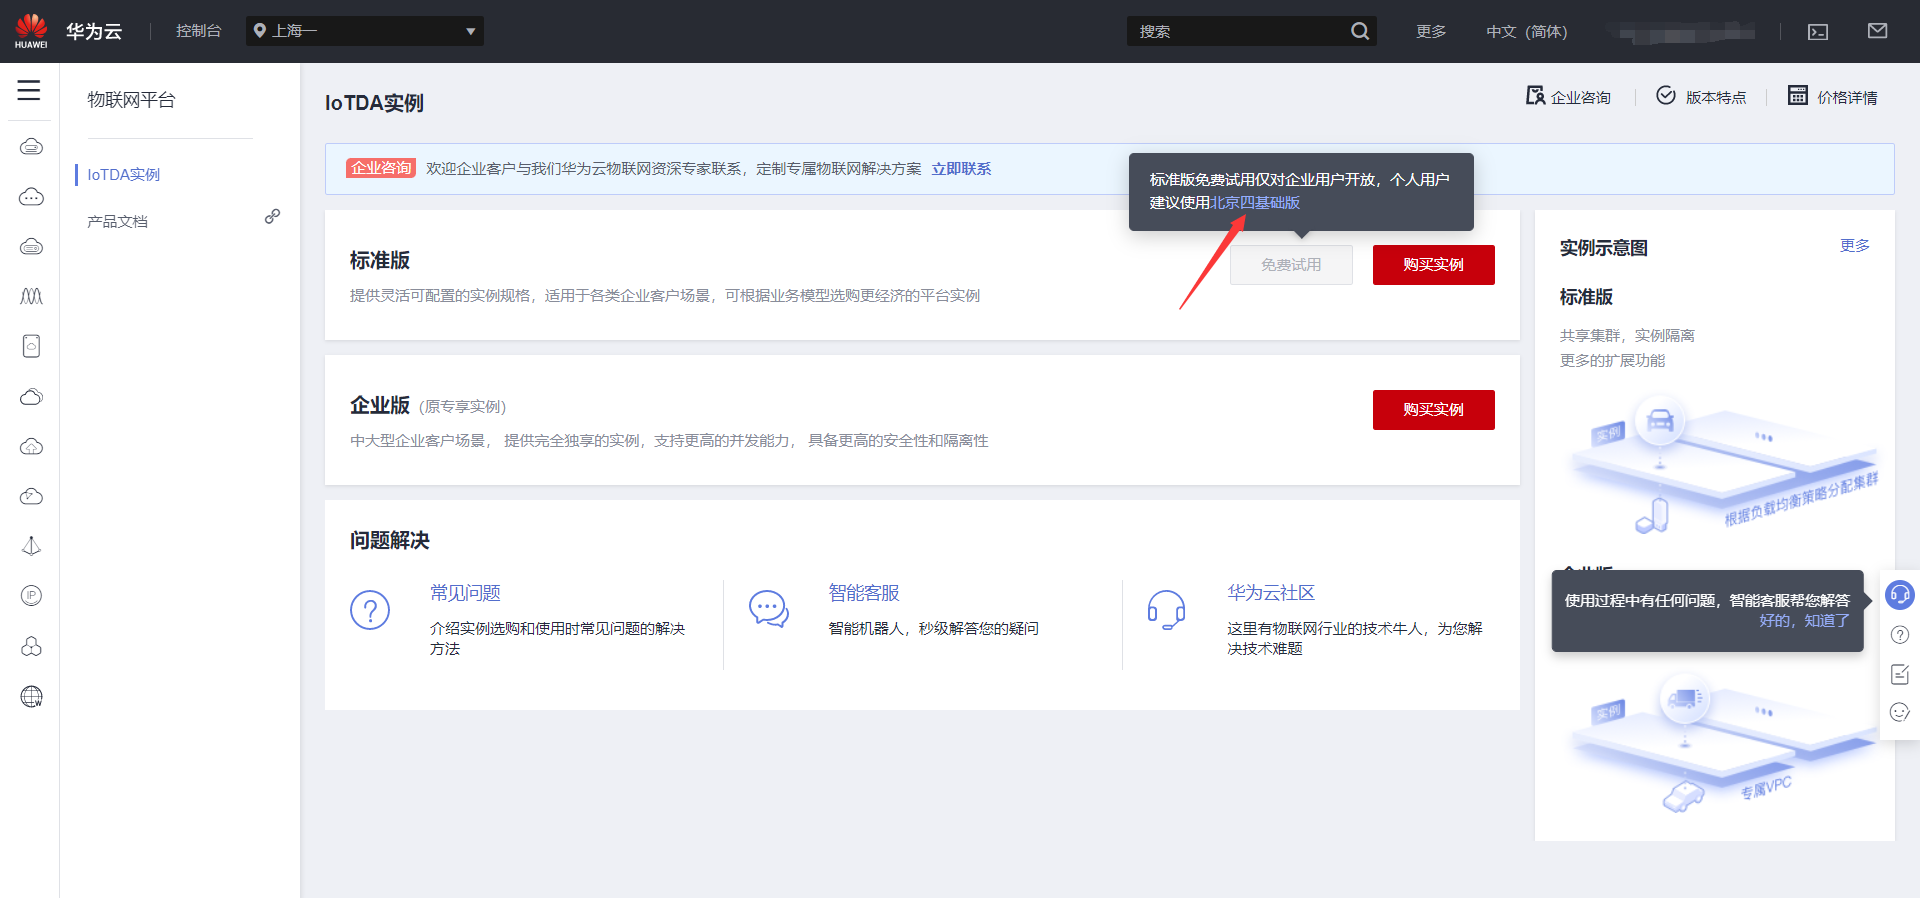Viewport: 1920px width, 898px height.
Task: Click the 价格详情 calculator icon
Action: pyautogui.click(x=1798, y=95)
